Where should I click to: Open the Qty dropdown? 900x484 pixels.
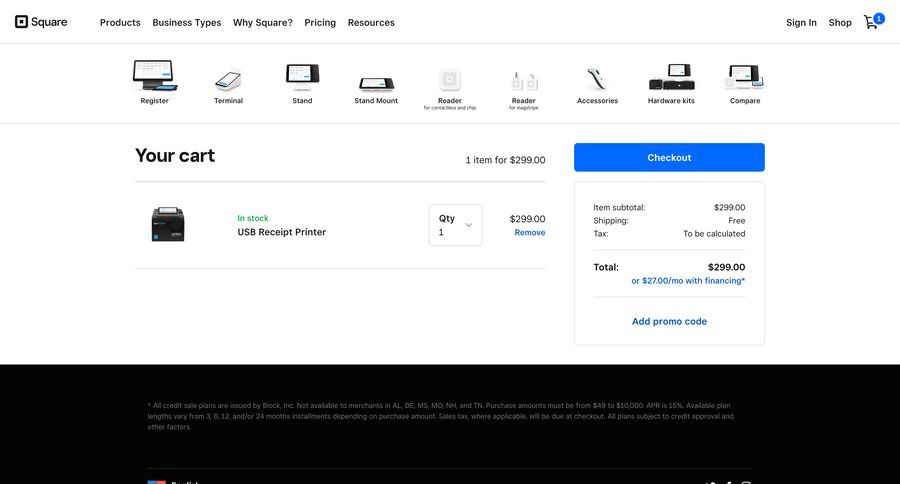456,225
